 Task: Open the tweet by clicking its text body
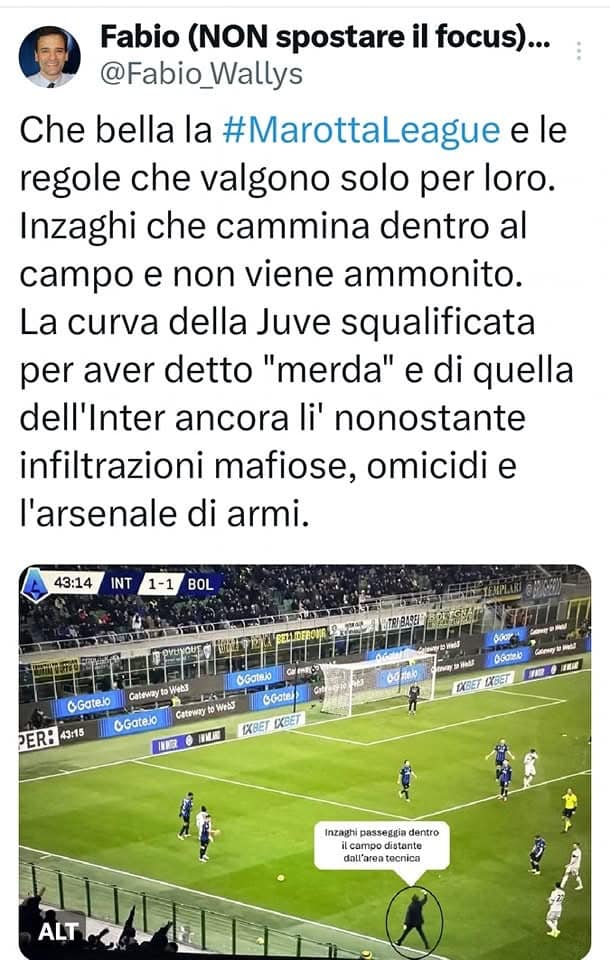point(296,321)
